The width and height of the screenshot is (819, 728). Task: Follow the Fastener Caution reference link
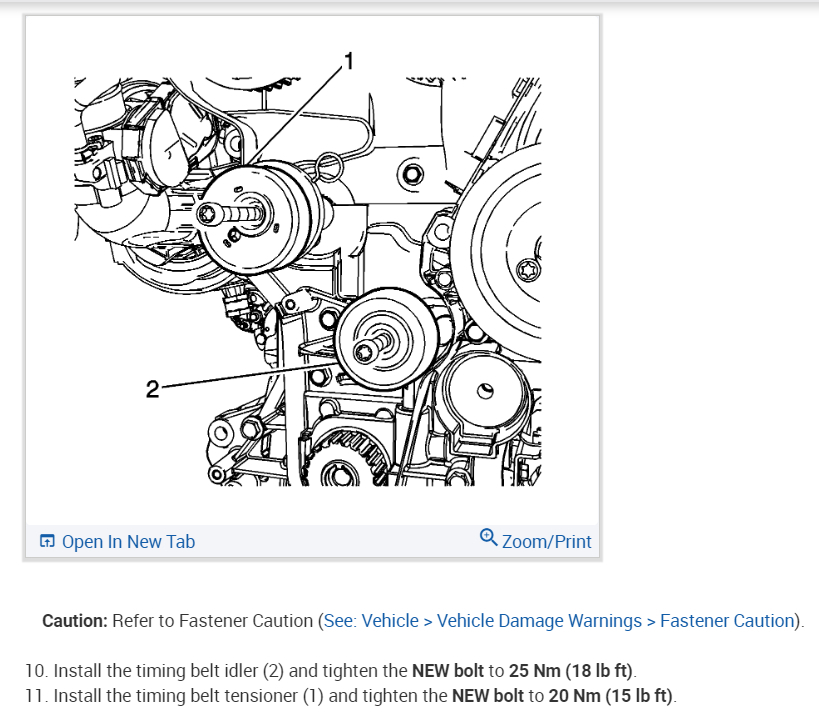(x=559, y=620)
